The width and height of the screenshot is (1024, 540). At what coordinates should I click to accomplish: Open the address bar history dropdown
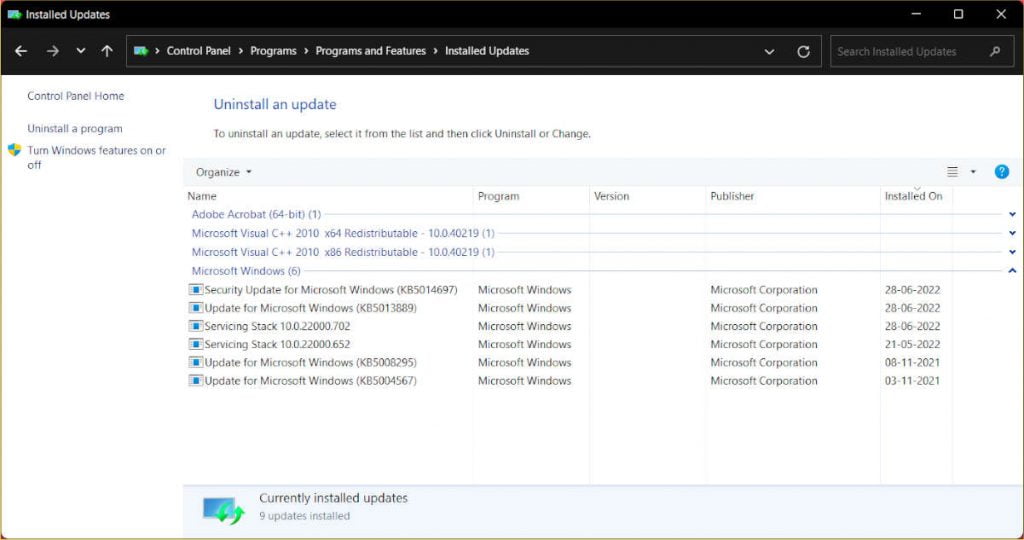tap(769, 51)
